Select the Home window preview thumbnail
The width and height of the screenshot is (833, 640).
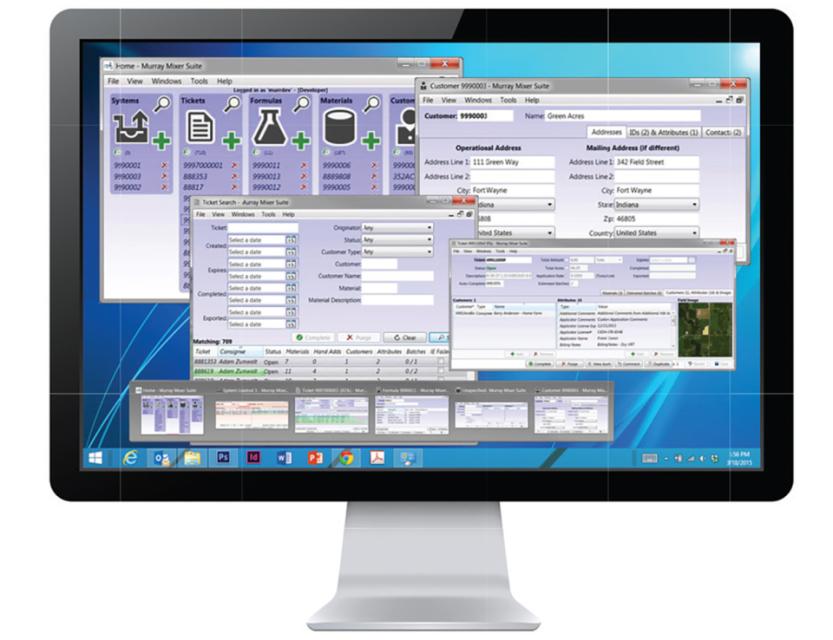[x=171, y=415]
